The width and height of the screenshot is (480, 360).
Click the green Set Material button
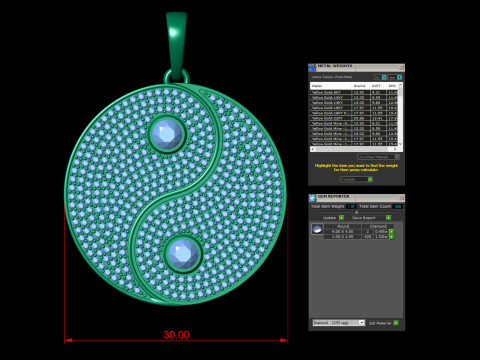click(396, 323)
